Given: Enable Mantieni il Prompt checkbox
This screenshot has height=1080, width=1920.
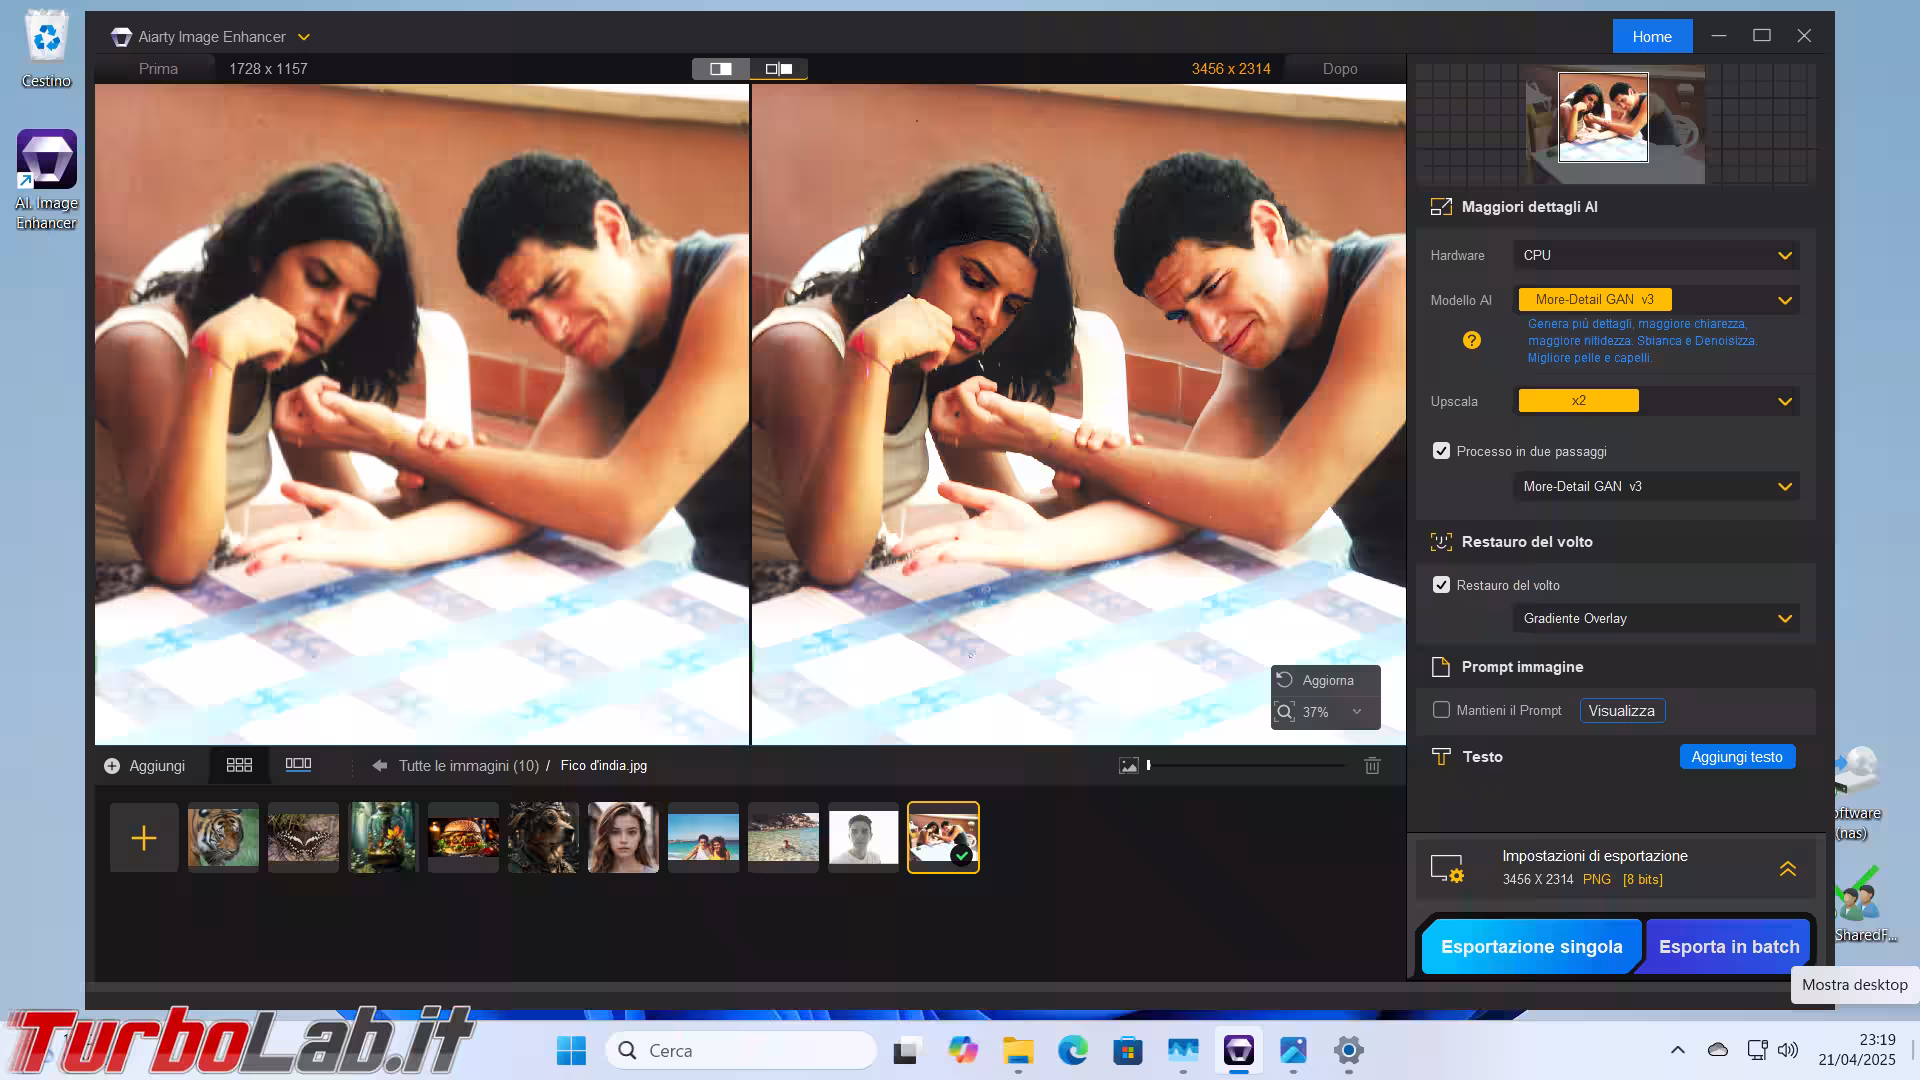Looking at the screenshot, I should click(x=1441, y=710).
